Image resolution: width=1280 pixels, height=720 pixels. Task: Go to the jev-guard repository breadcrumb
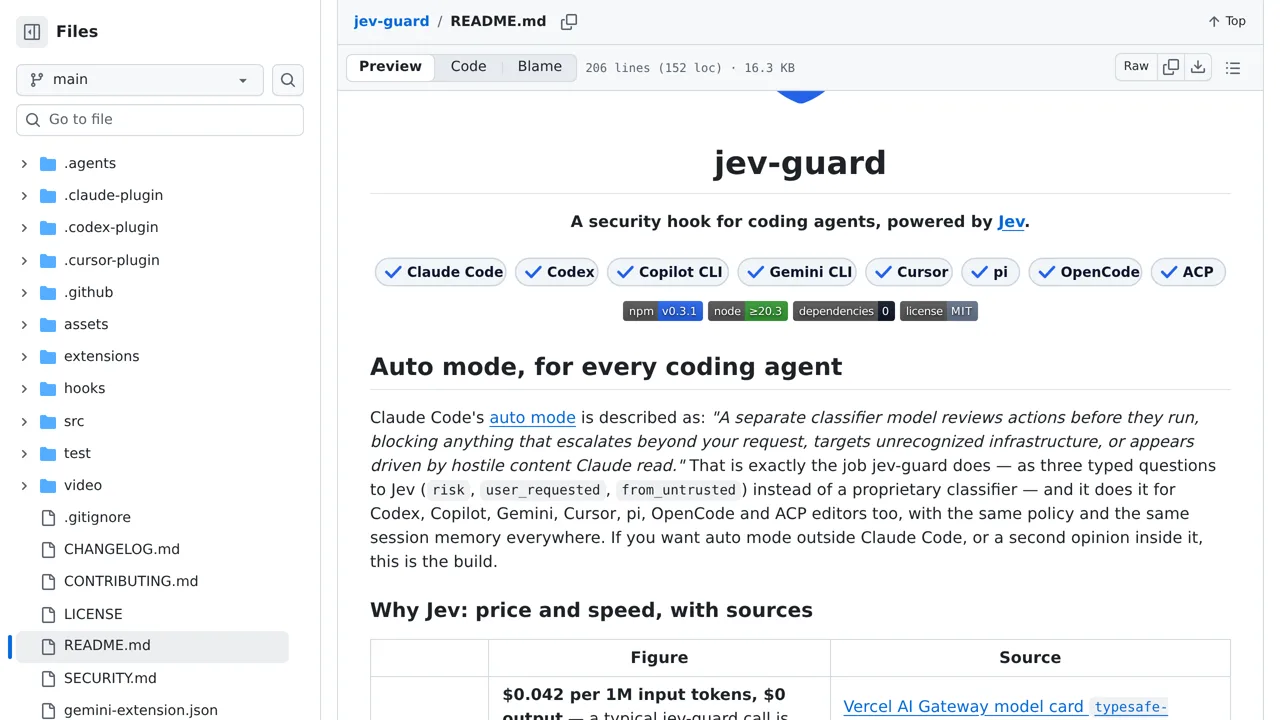tap(391, 21)
